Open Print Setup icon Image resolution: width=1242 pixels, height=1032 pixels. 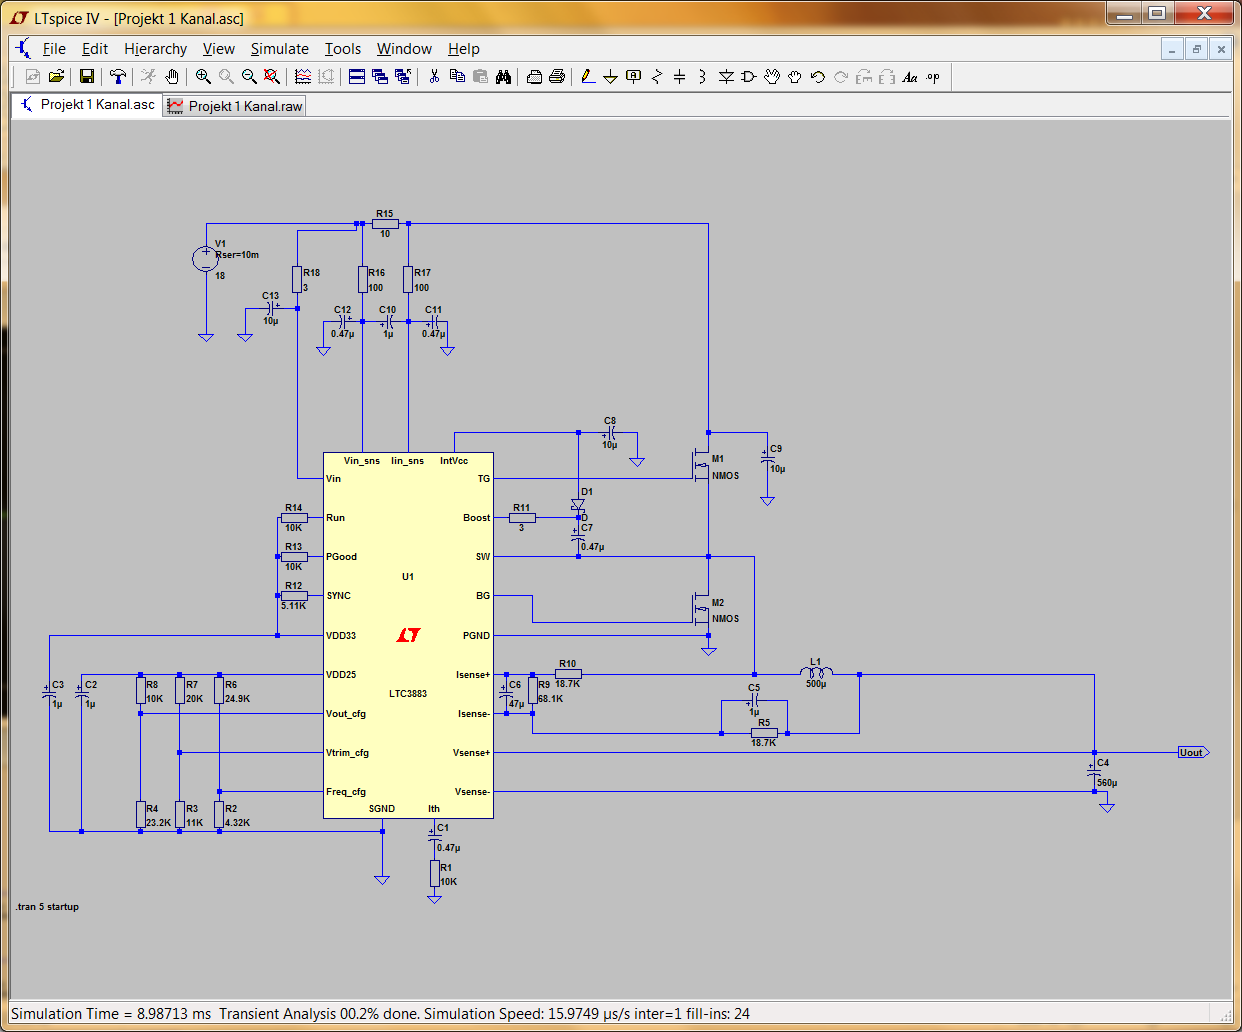[534, 77]
